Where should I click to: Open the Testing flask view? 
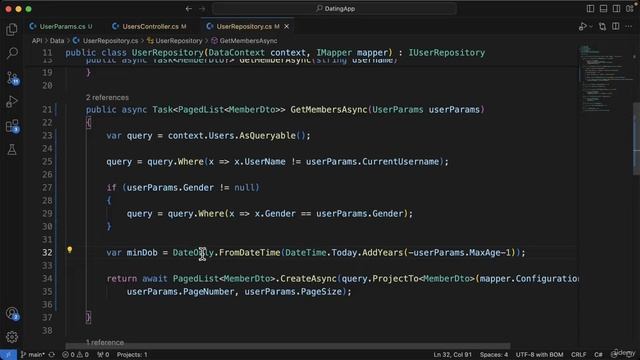12,150
